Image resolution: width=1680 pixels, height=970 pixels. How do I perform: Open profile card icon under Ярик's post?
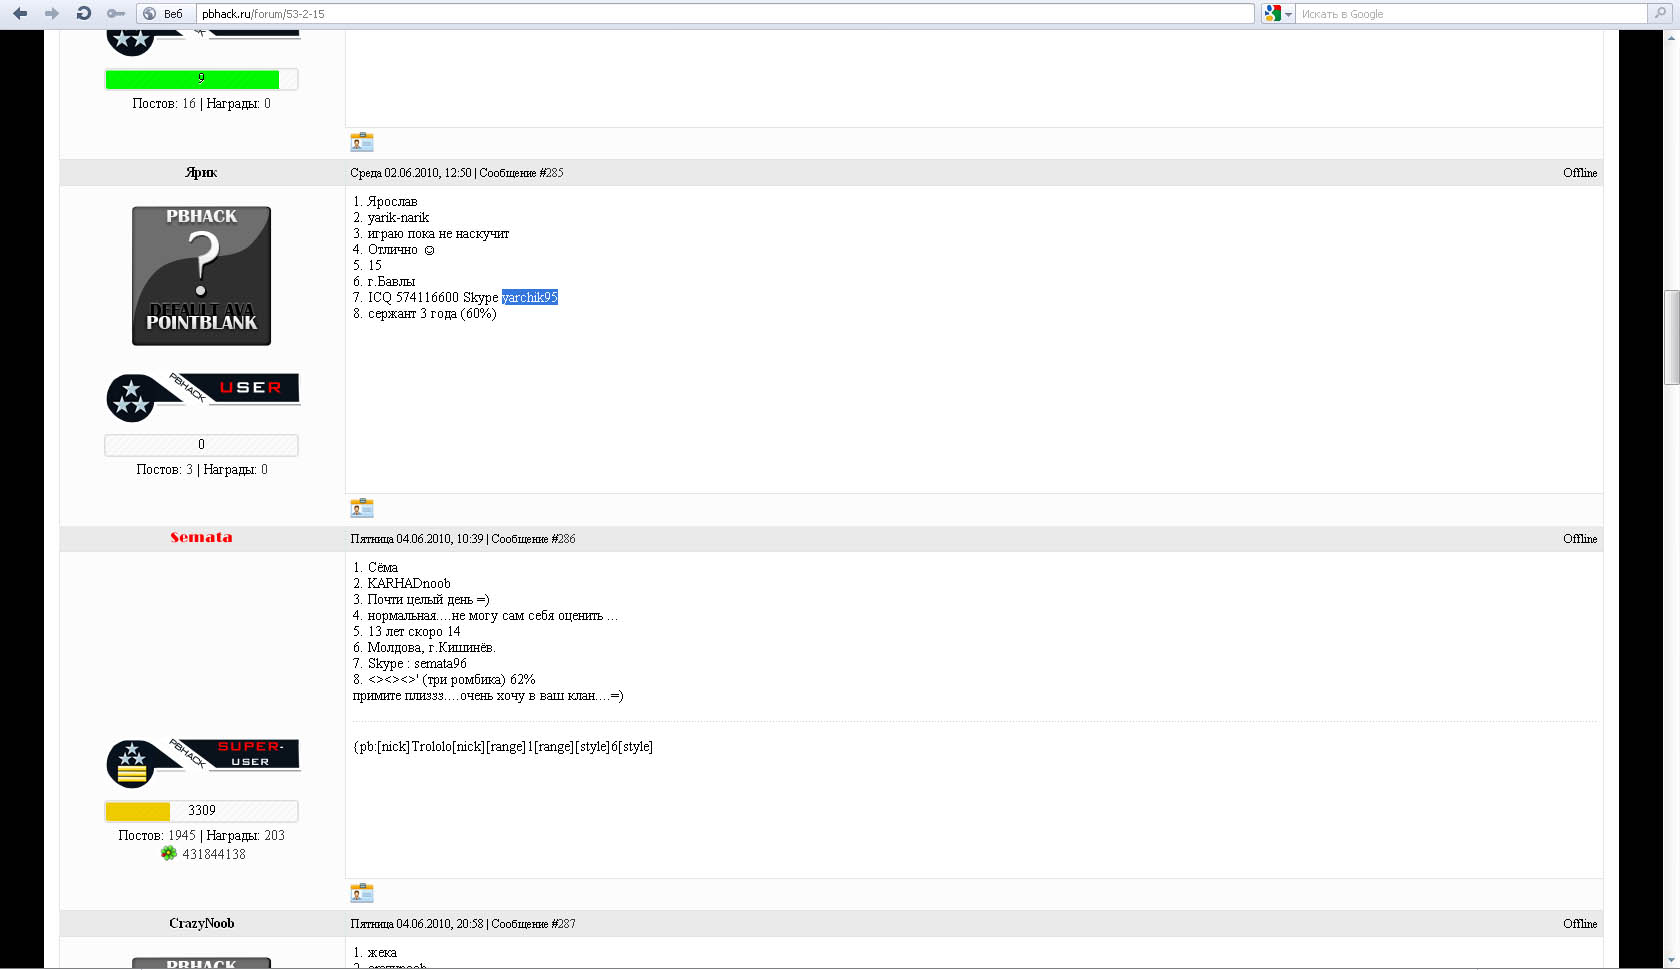pos(362,508)
